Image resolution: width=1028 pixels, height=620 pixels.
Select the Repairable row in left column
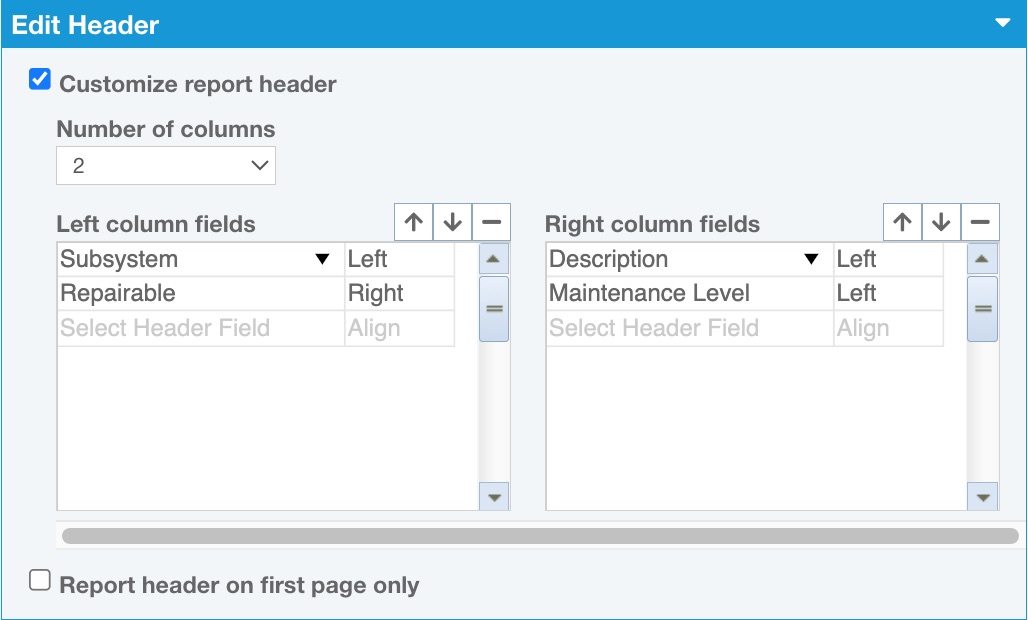200,294
